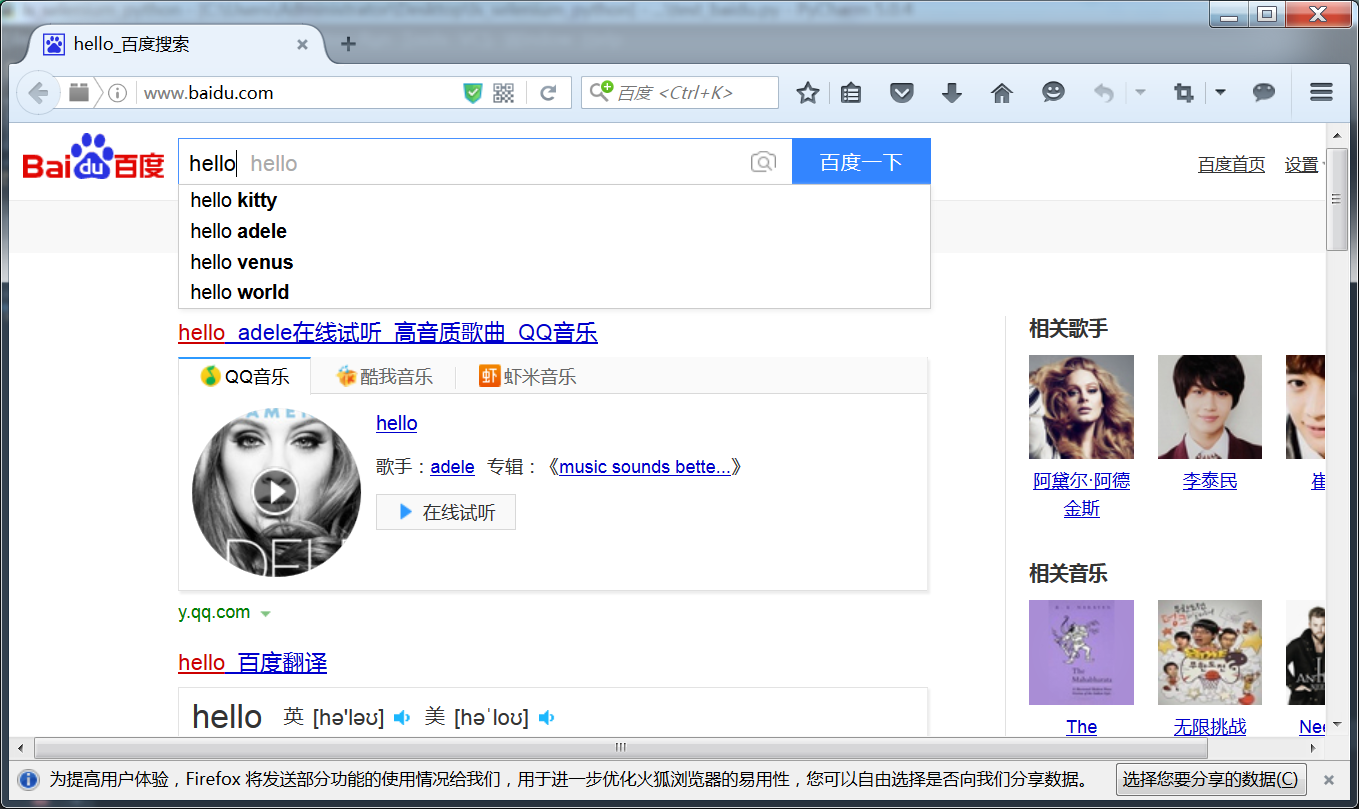Expand the y.qq.com green dropdown arrow

265,614
